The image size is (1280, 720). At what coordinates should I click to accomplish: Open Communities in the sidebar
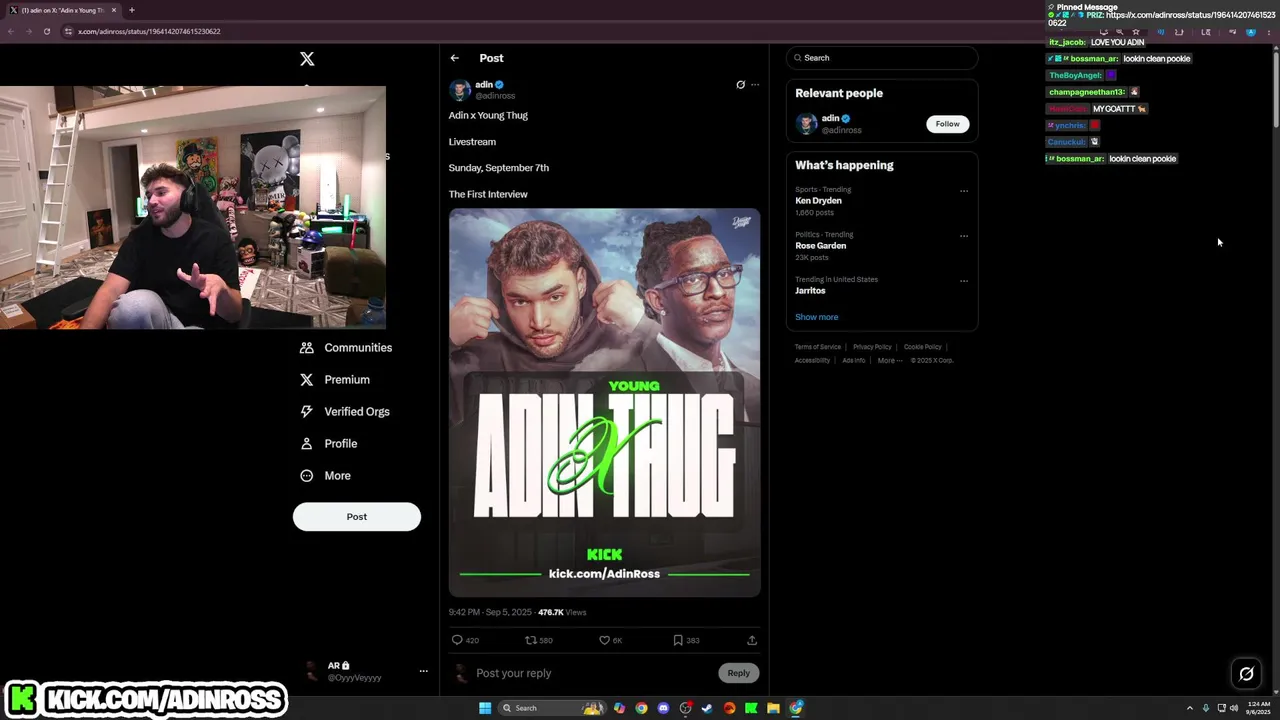click(346, 348)
